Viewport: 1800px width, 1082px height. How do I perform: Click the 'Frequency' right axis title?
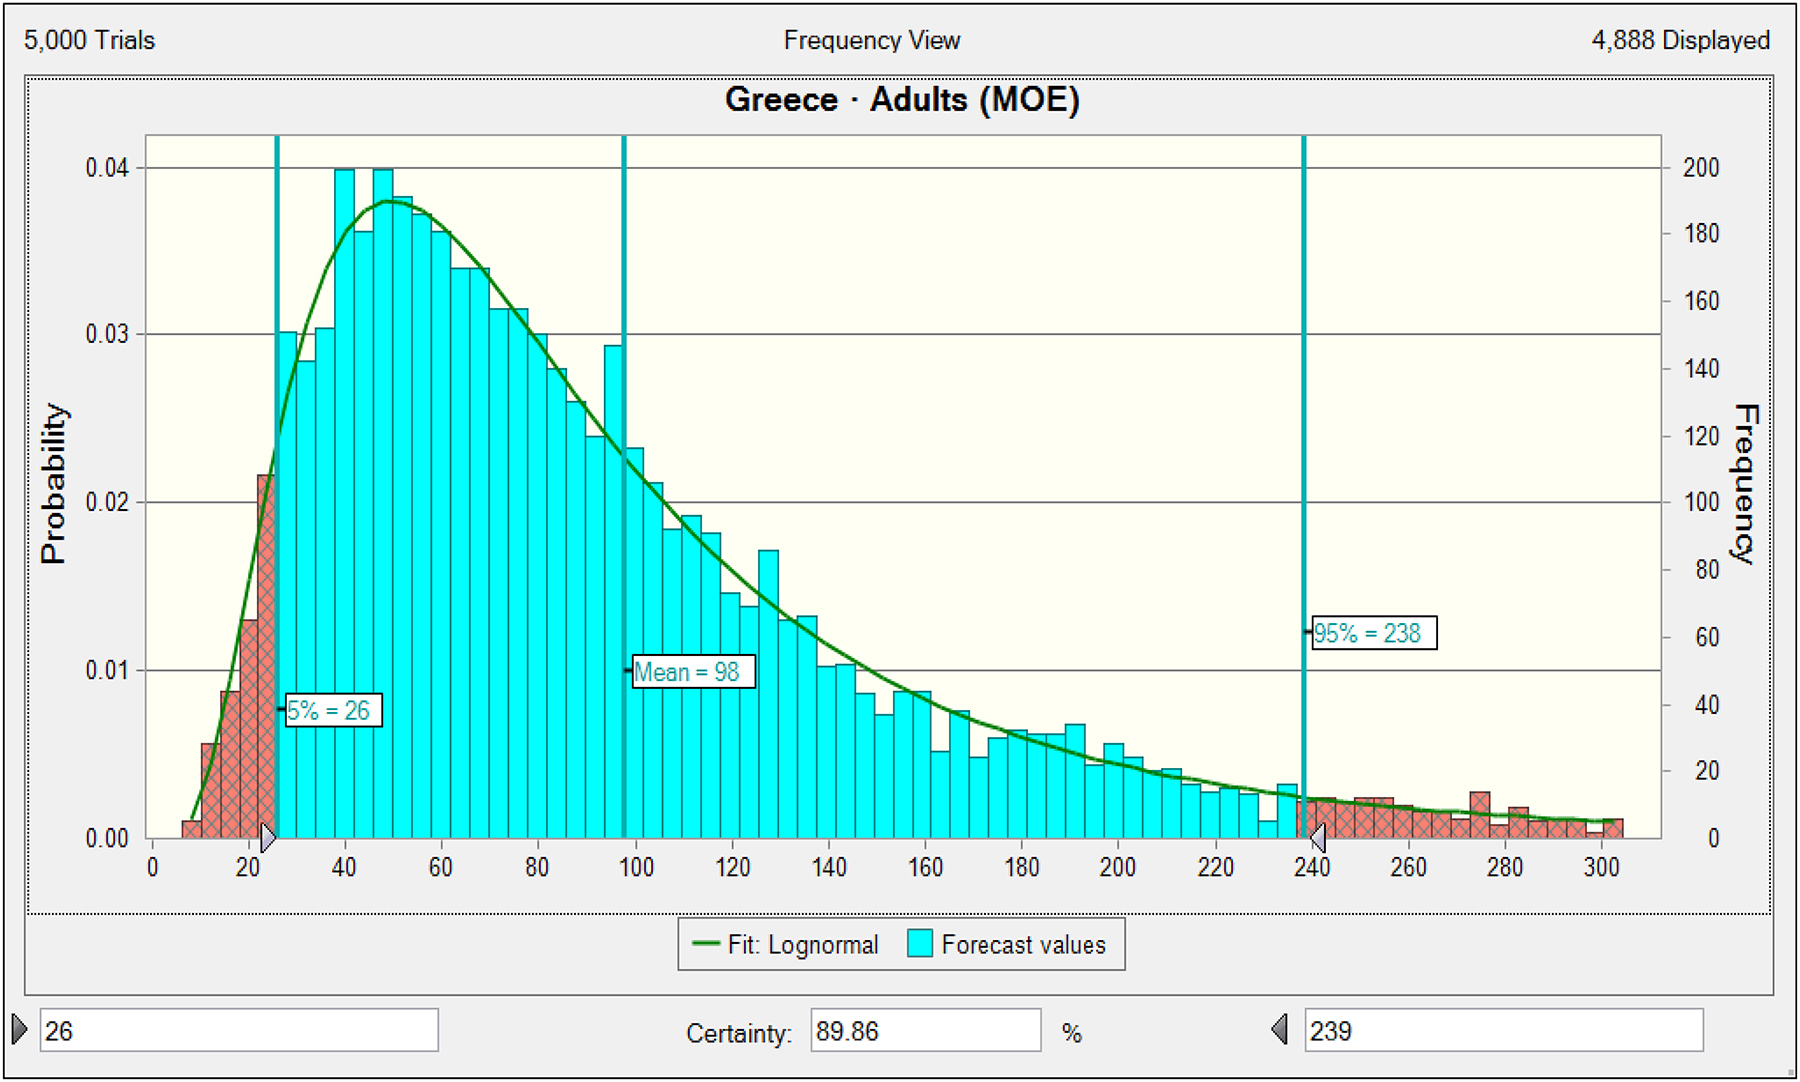1745,484
